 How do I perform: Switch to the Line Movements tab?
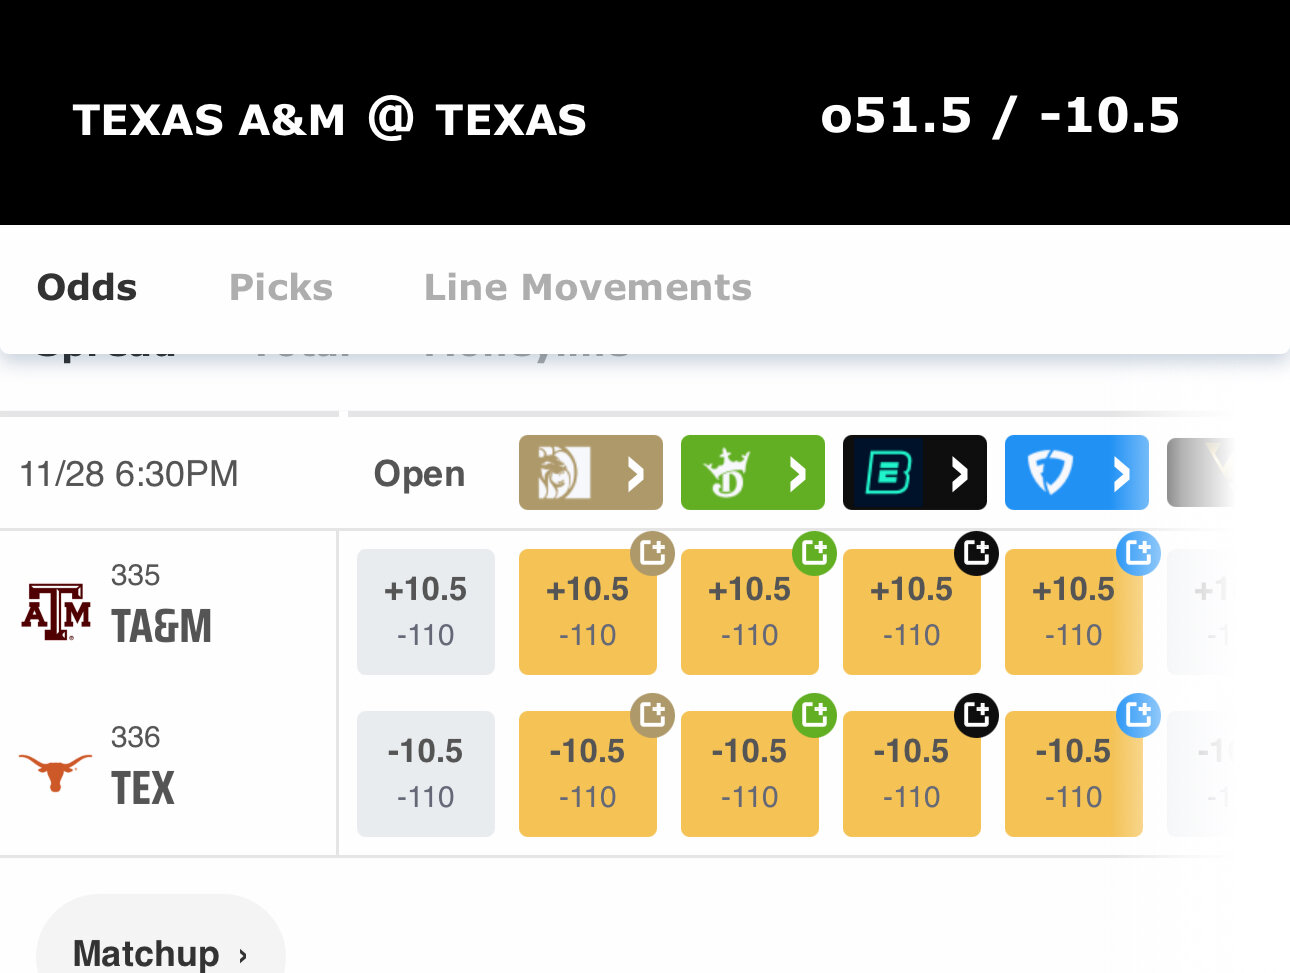pyautogui.click(x=588, y=288)
